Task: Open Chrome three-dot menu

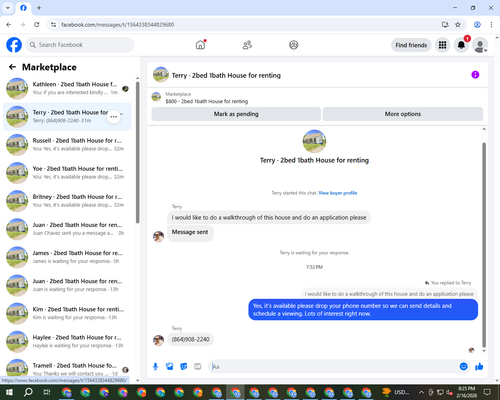Action: [x=491, y=25]
